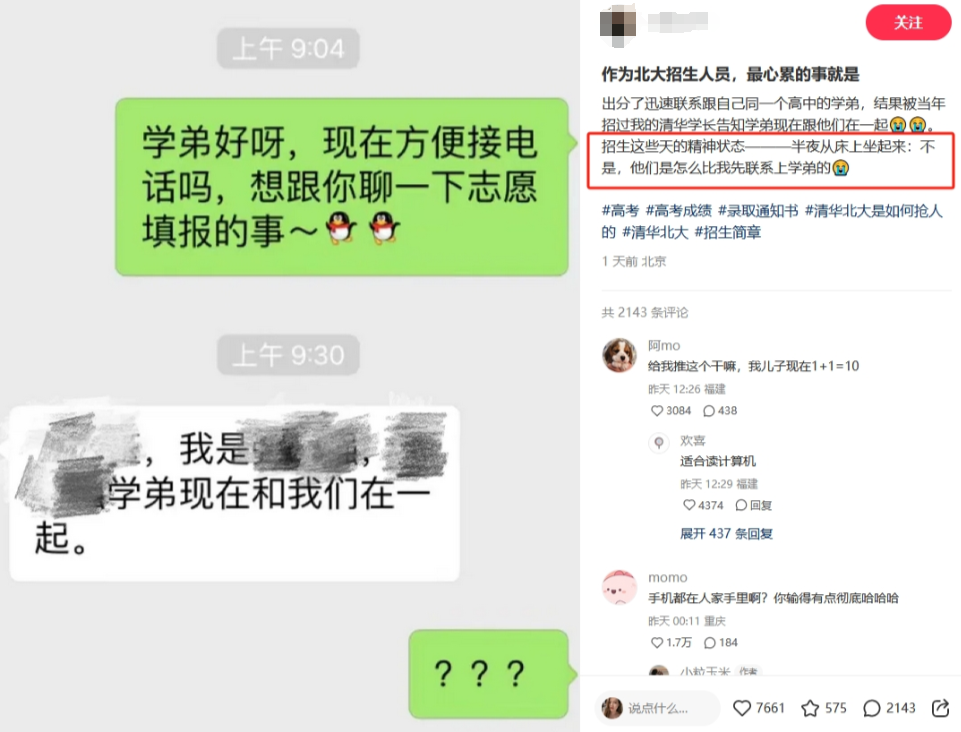Reply to 欢喜 via 回复 icon
The image size is (961, 732).
pyautogui.click(x=754, y=505)
